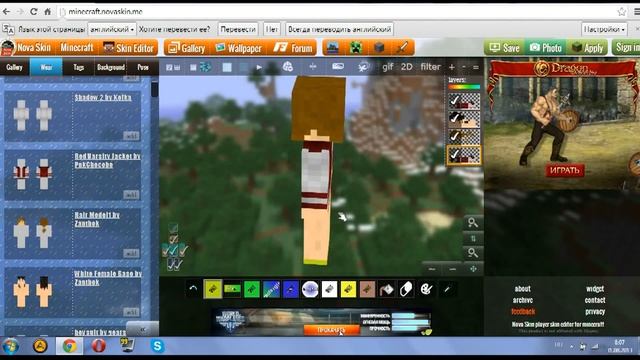Pick the green brush swatch
The height and width of the screenshot is (360, 640).
click(251, 289)
